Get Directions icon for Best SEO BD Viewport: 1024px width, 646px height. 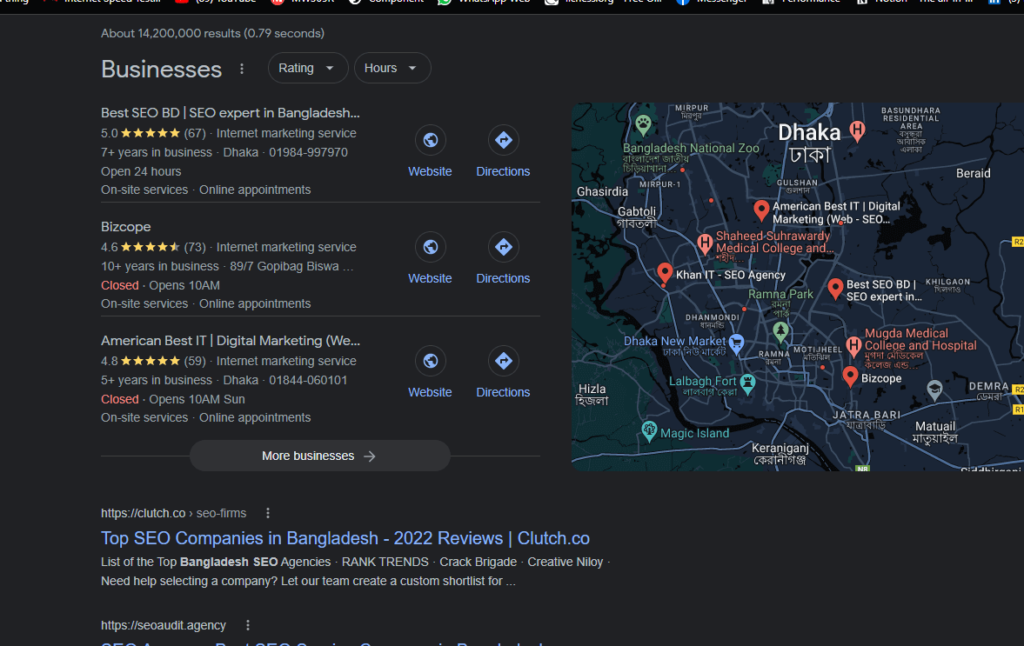503,140
